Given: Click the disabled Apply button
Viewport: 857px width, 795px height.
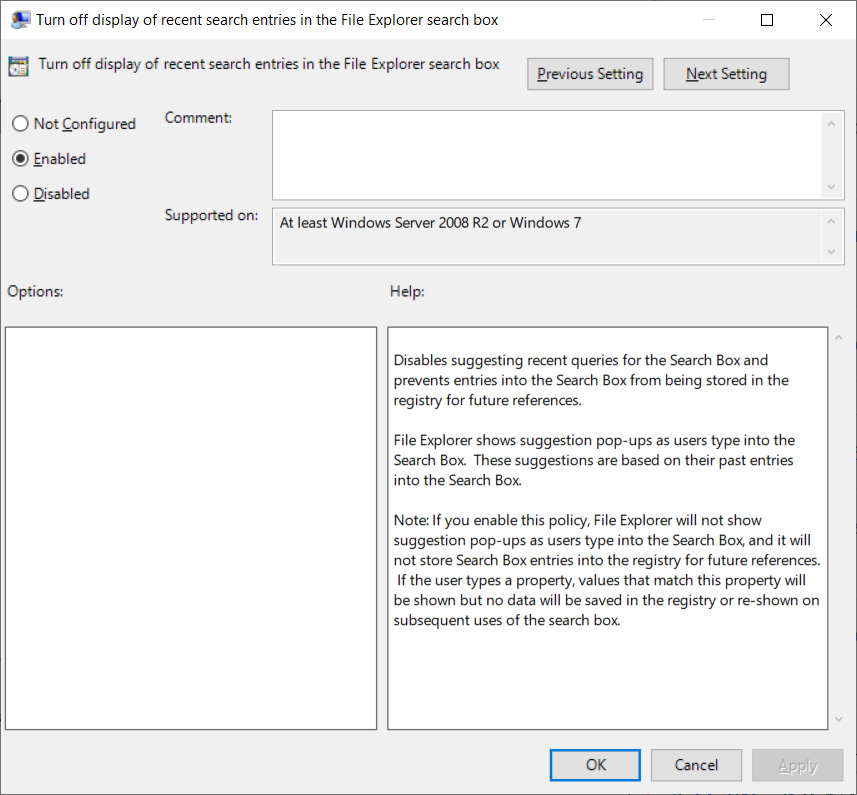Looking at the screenshot, I should [x=797, y=764].
